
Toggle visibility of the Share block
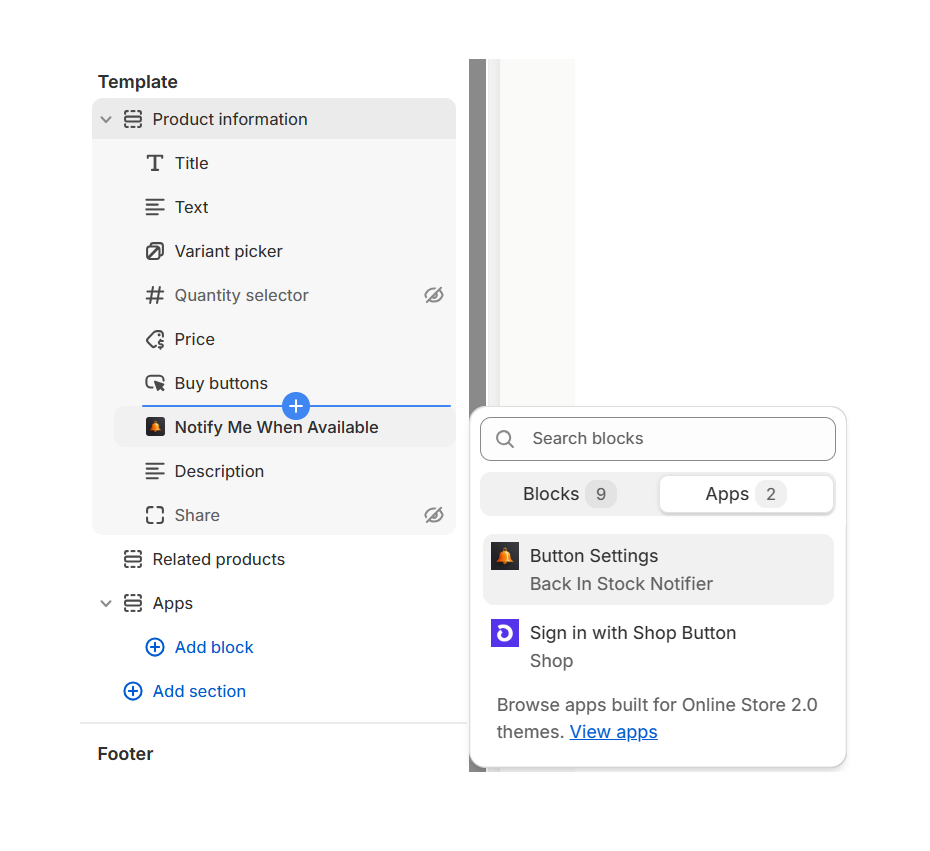coord(433,515)
